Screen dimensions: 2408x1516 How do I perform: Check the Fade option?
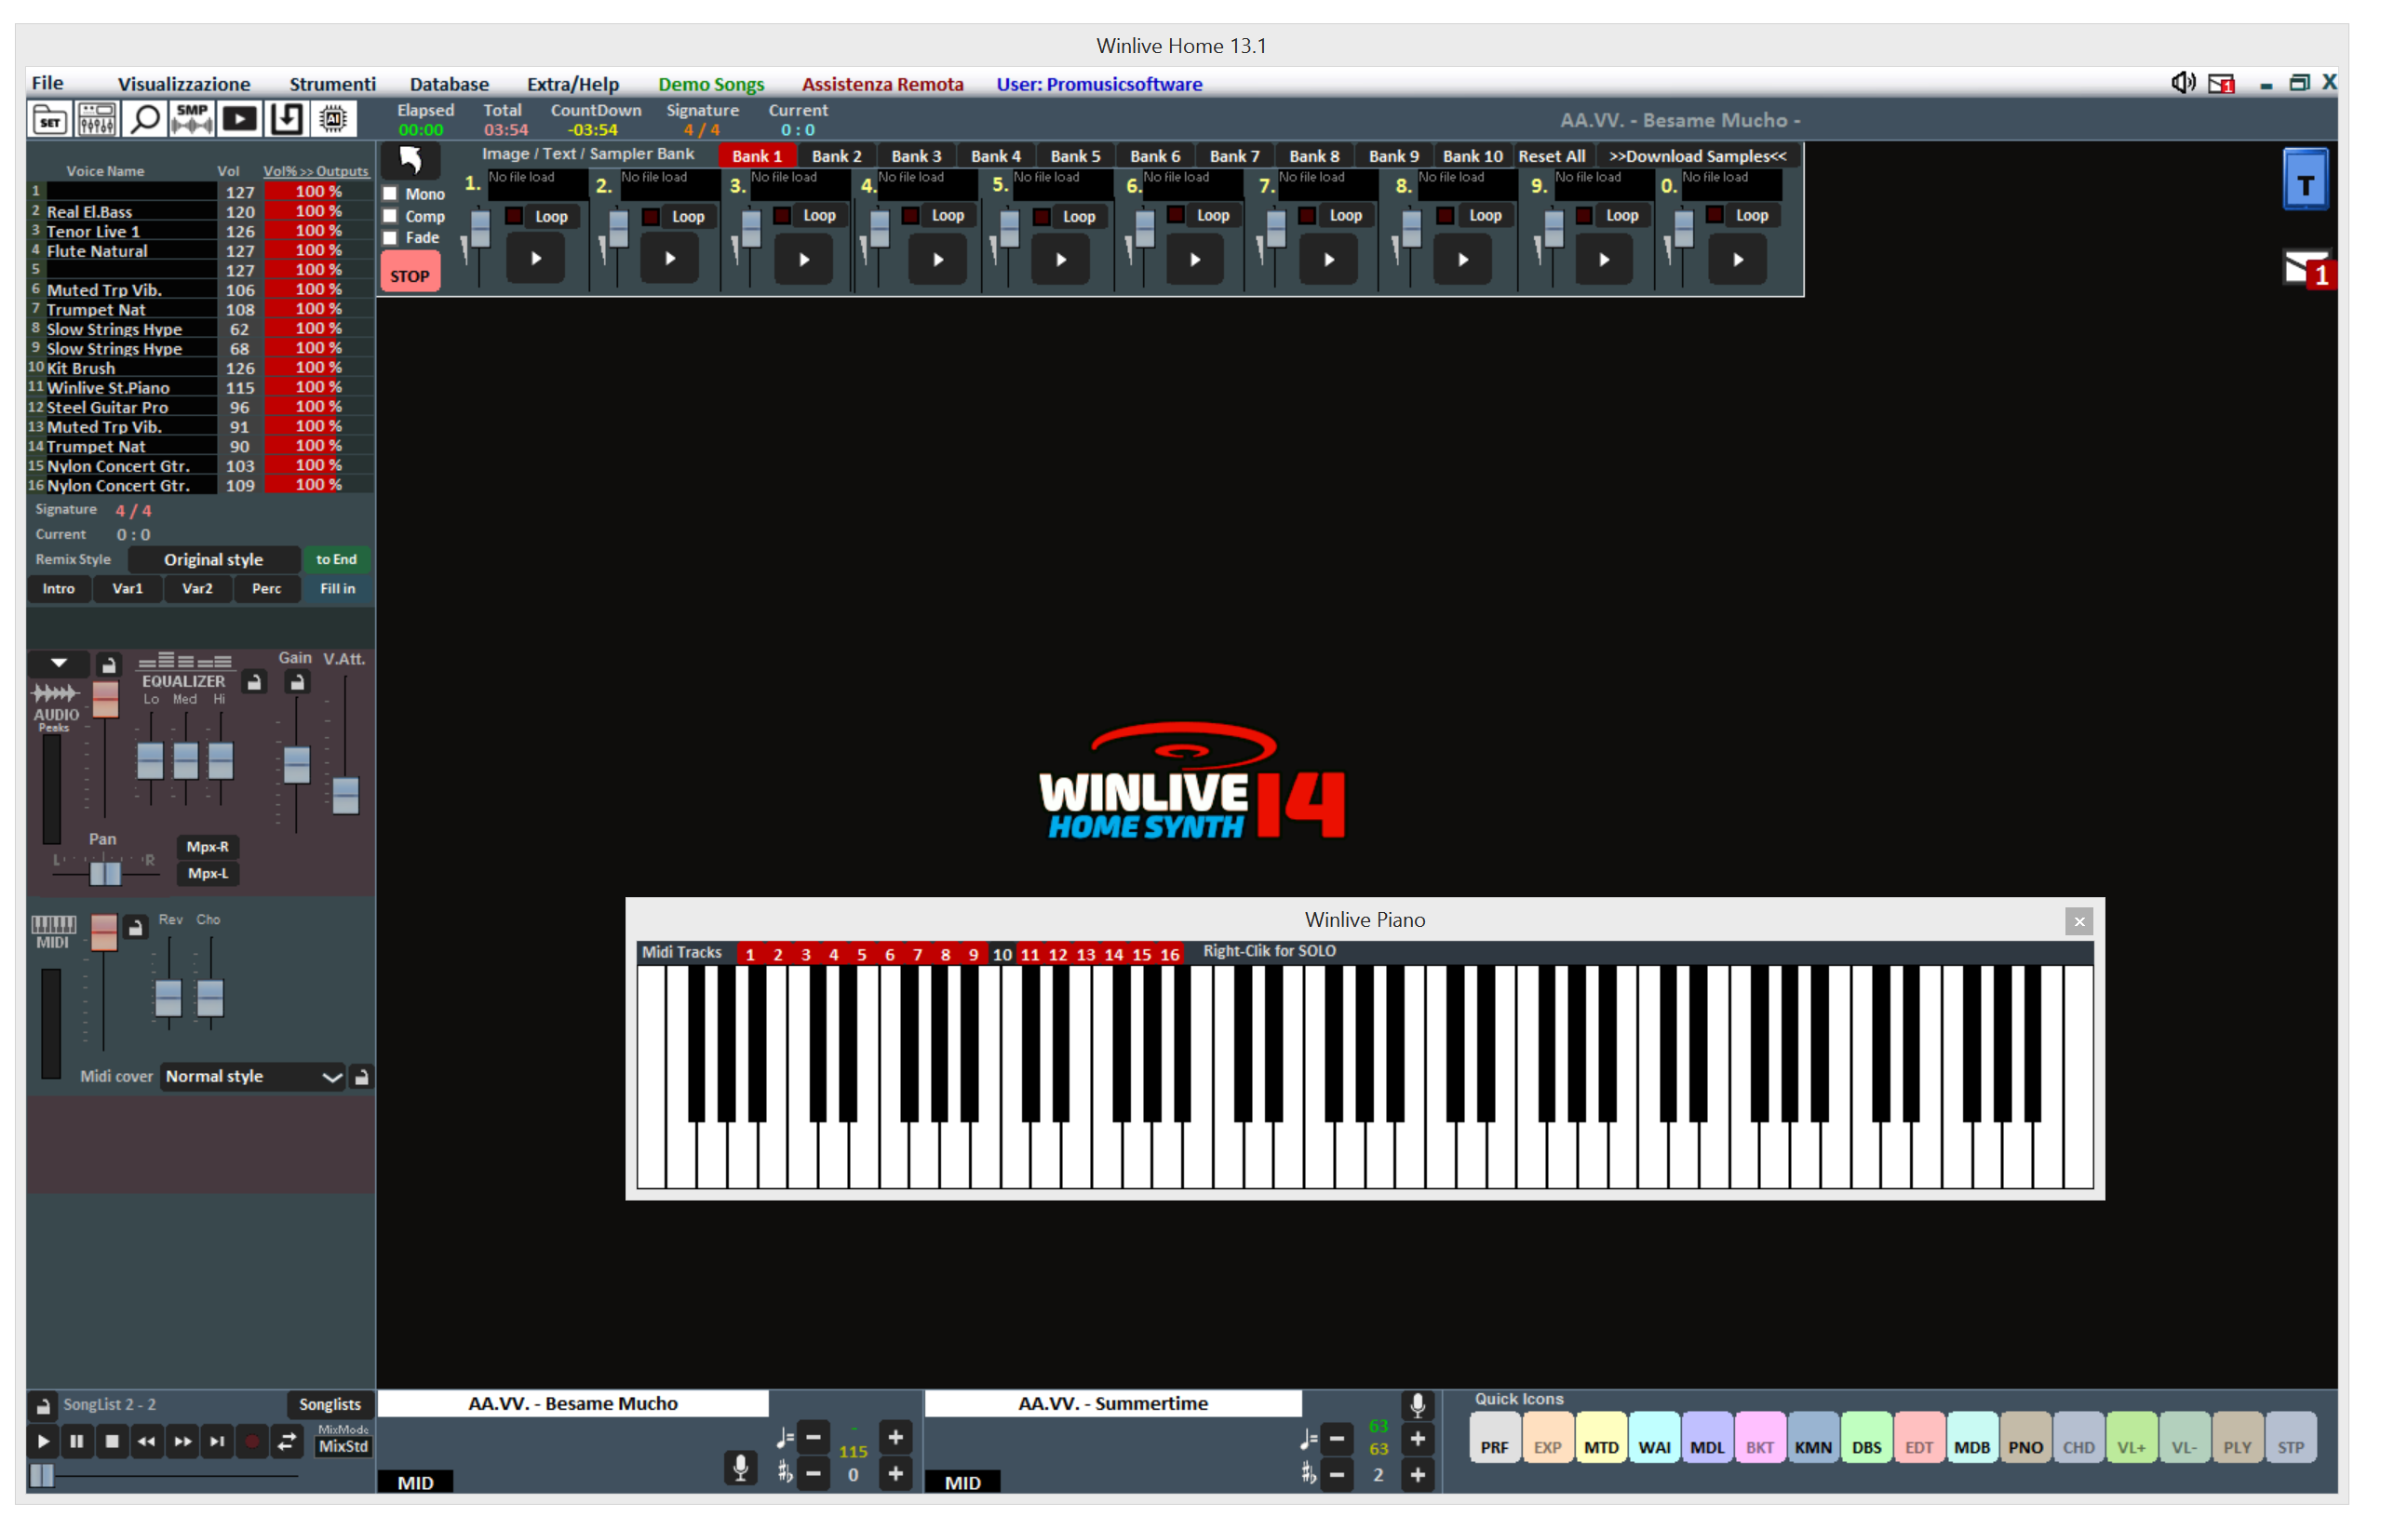(x=391, y=237)
